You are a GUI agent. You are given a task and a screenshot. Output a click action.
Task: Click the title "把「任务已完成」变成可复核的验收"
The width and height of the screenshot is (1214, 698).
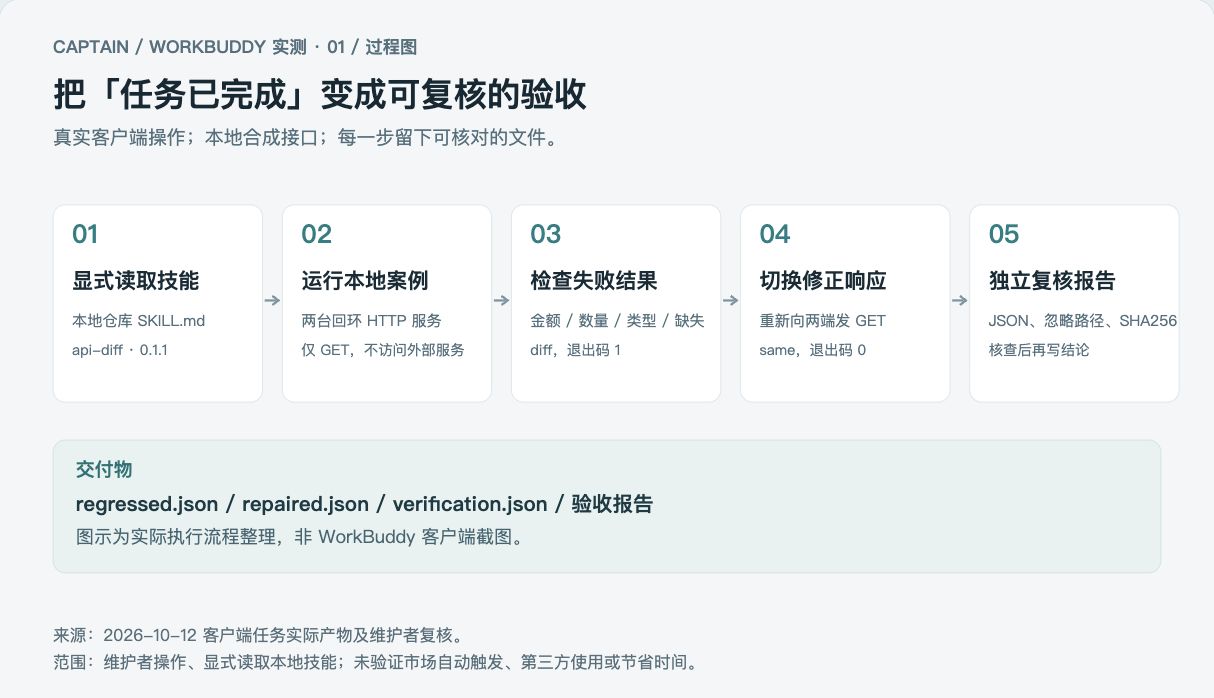pos(320,94)
